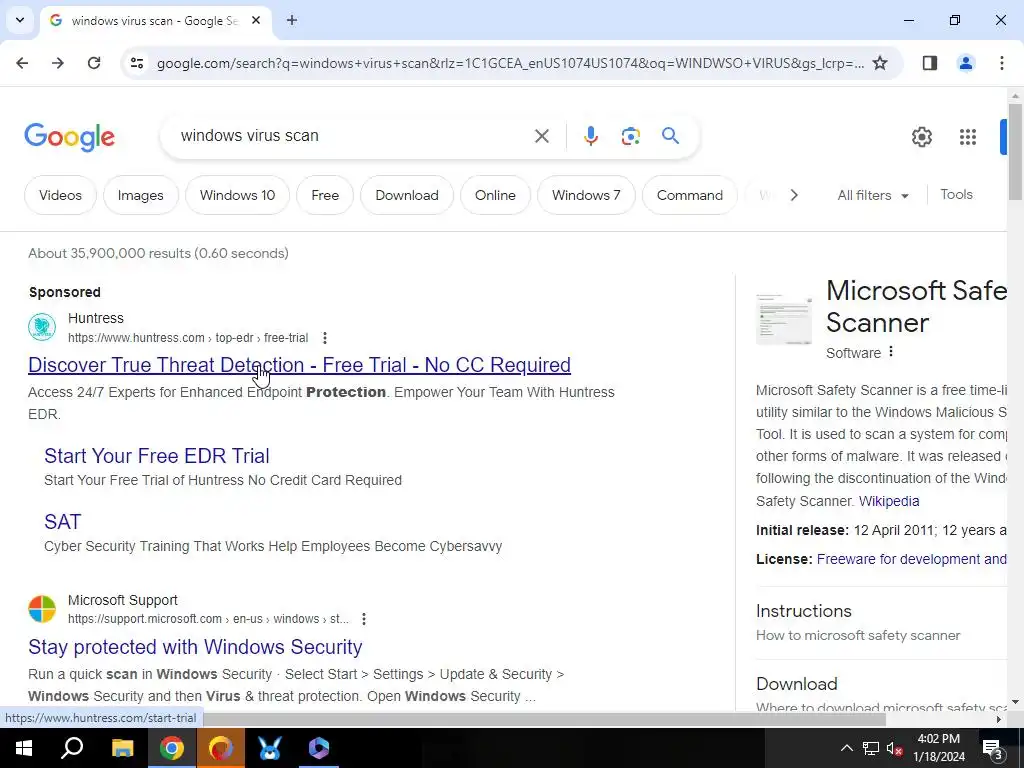Open Windows taskbar search

pyautogui.click(x=72, y=748)
